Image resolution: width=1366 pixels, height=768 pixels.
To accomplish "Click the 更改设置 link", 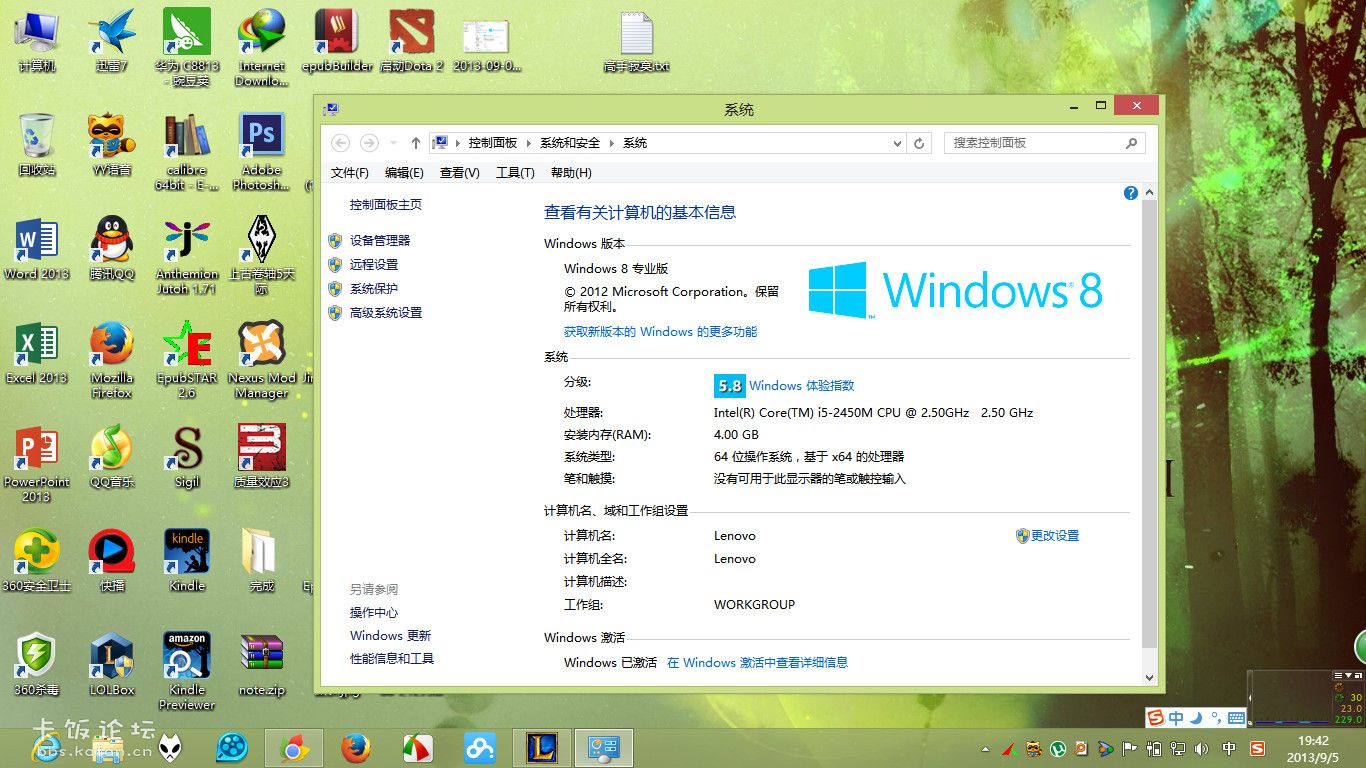I will 1054,536.
